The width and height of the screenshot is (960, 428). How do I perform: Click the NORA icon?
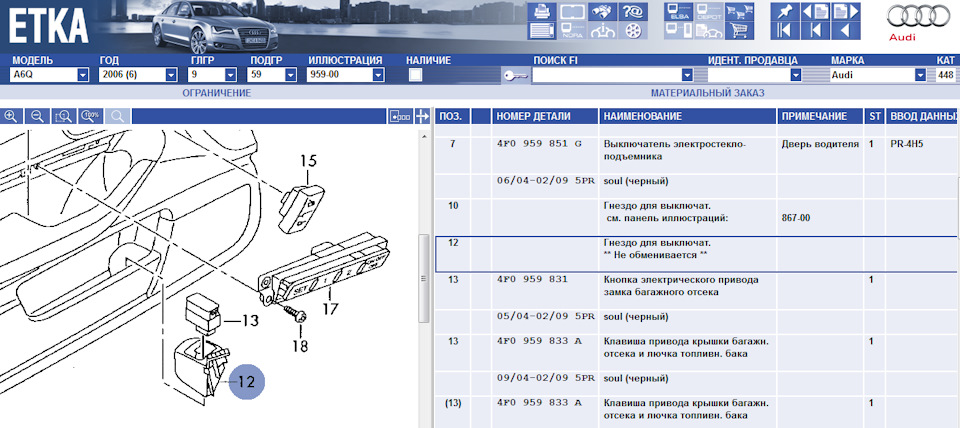coord(572,31)
